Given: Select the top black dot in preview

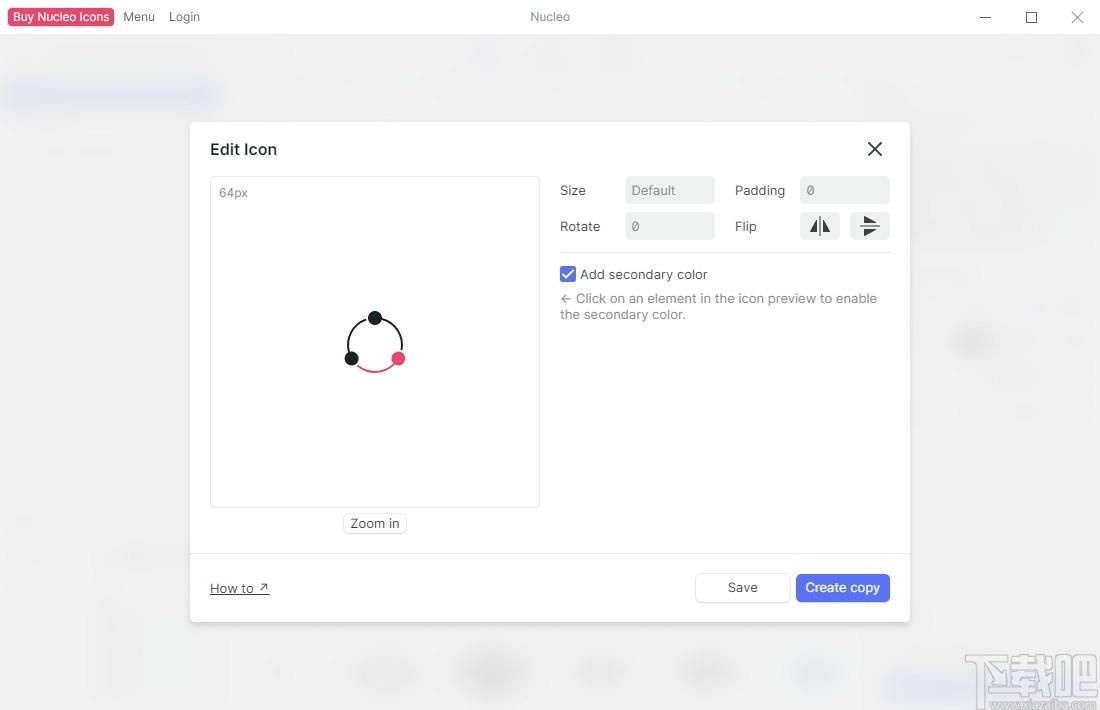Looking at the screenshot, I should pyautogui.click(x=375, y=318).
